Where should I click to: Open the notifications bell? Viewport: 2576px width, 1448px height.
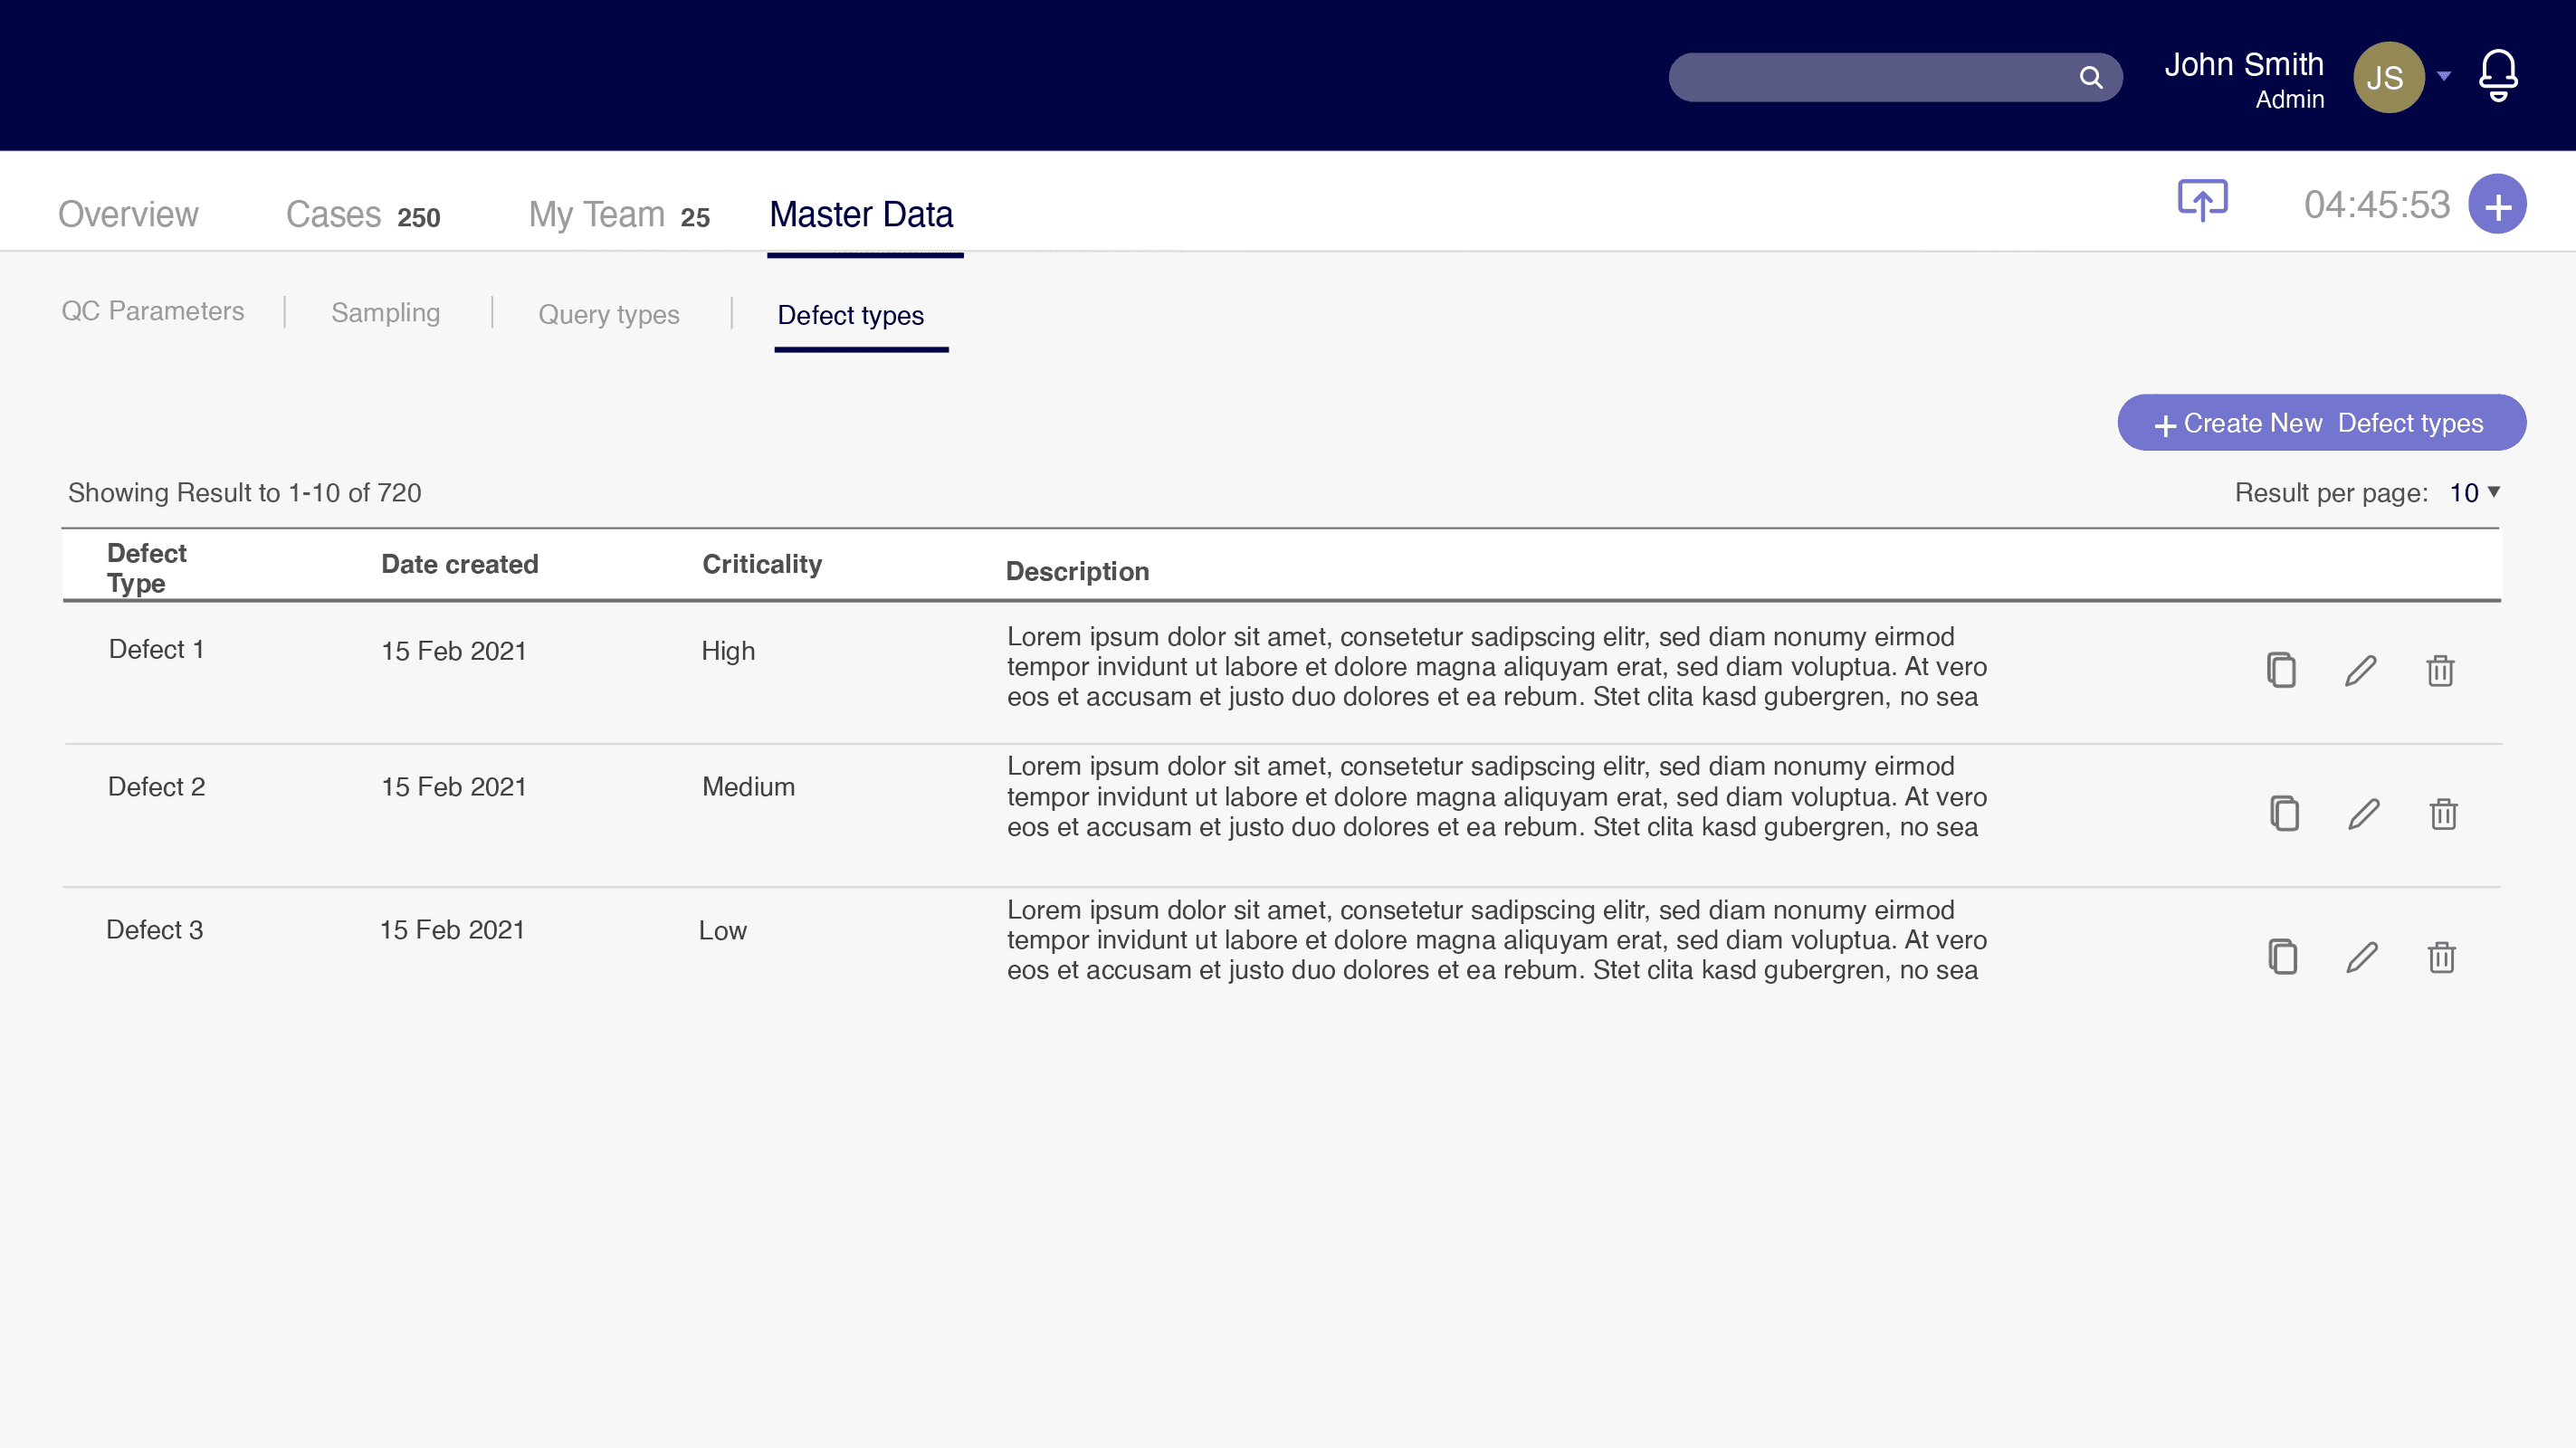[x=2497, y=75]
